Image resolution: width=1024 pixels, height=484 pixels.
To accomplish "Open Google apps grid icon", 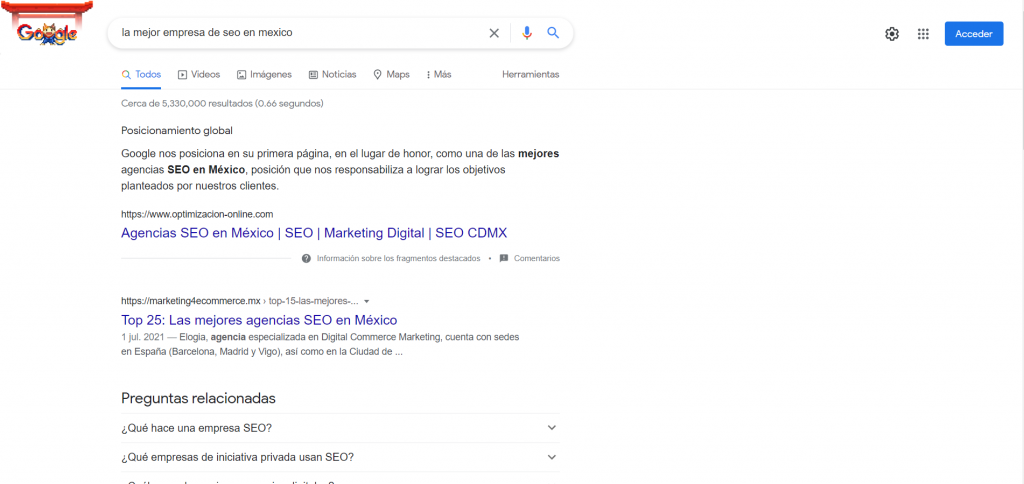I will coord(923,34).
